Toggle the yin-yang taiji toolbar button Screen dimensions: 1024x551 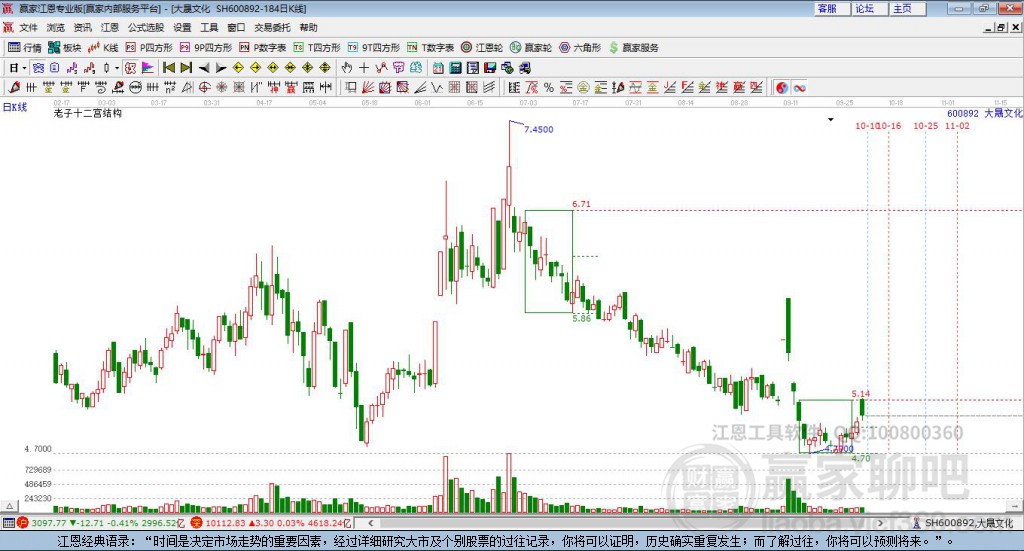[782, 87]
